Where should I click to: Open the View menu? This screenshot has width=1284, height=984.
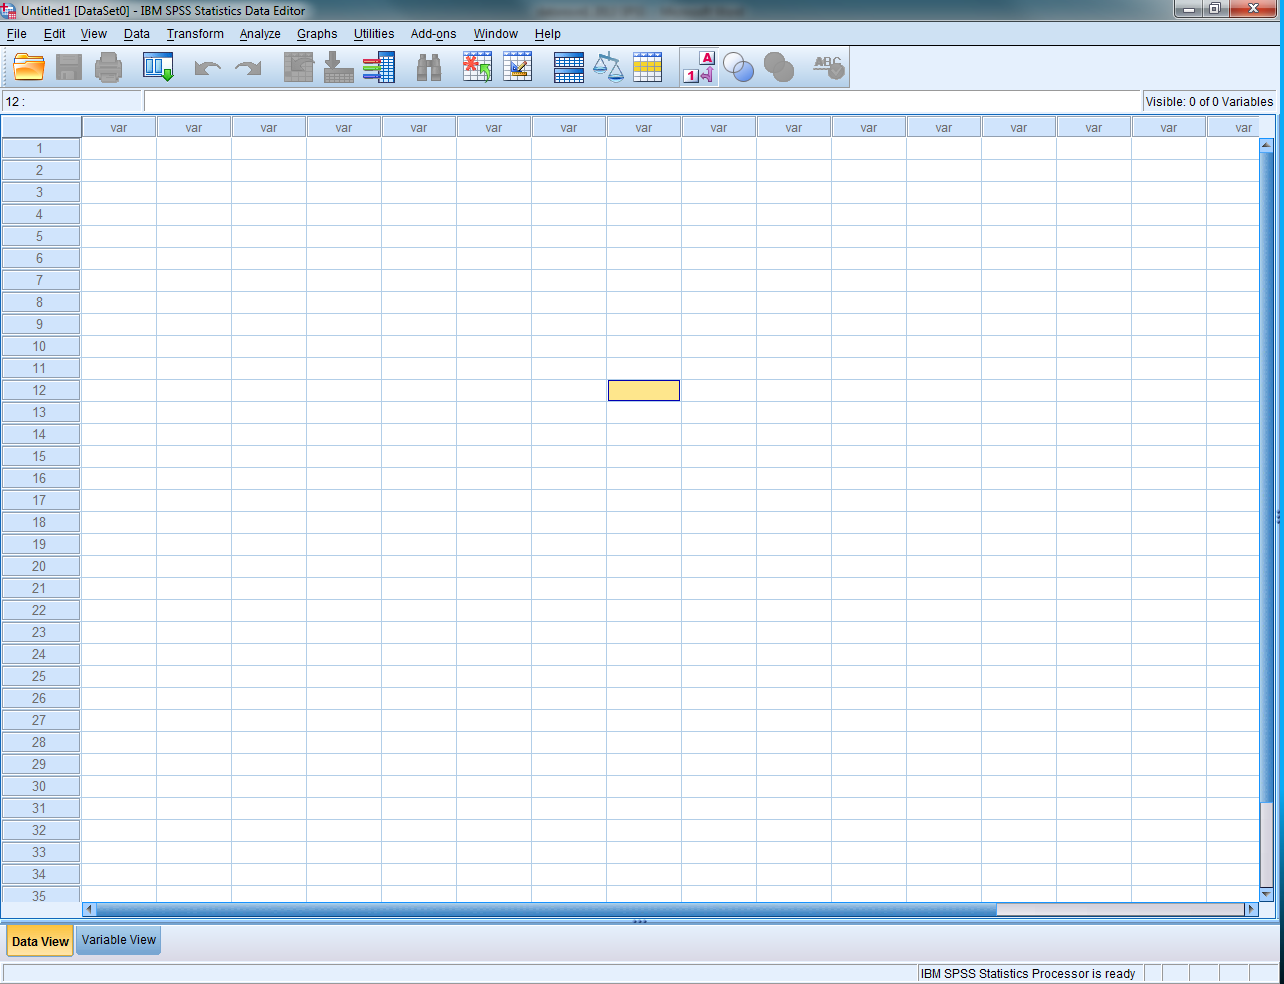click(93, 34)
